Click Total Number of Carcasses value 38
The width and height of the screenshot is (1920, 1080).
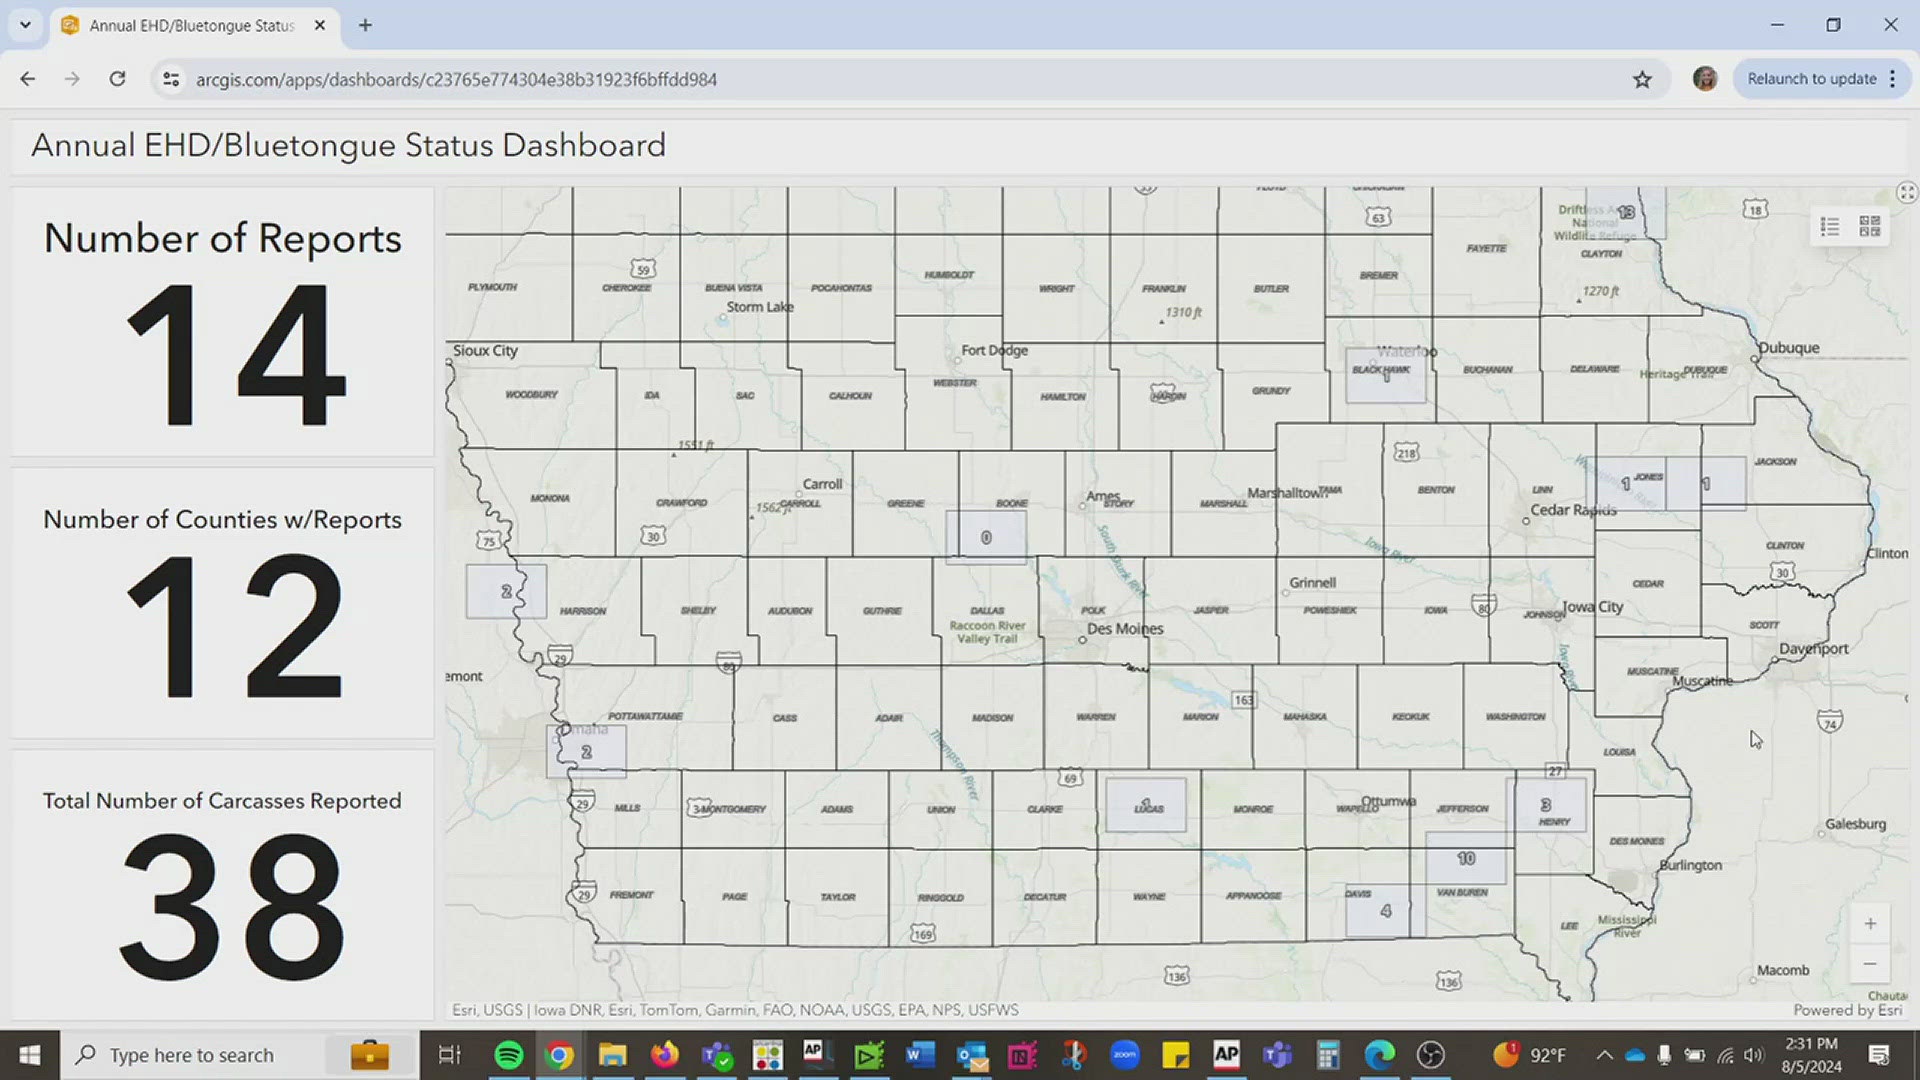[232, 906]
